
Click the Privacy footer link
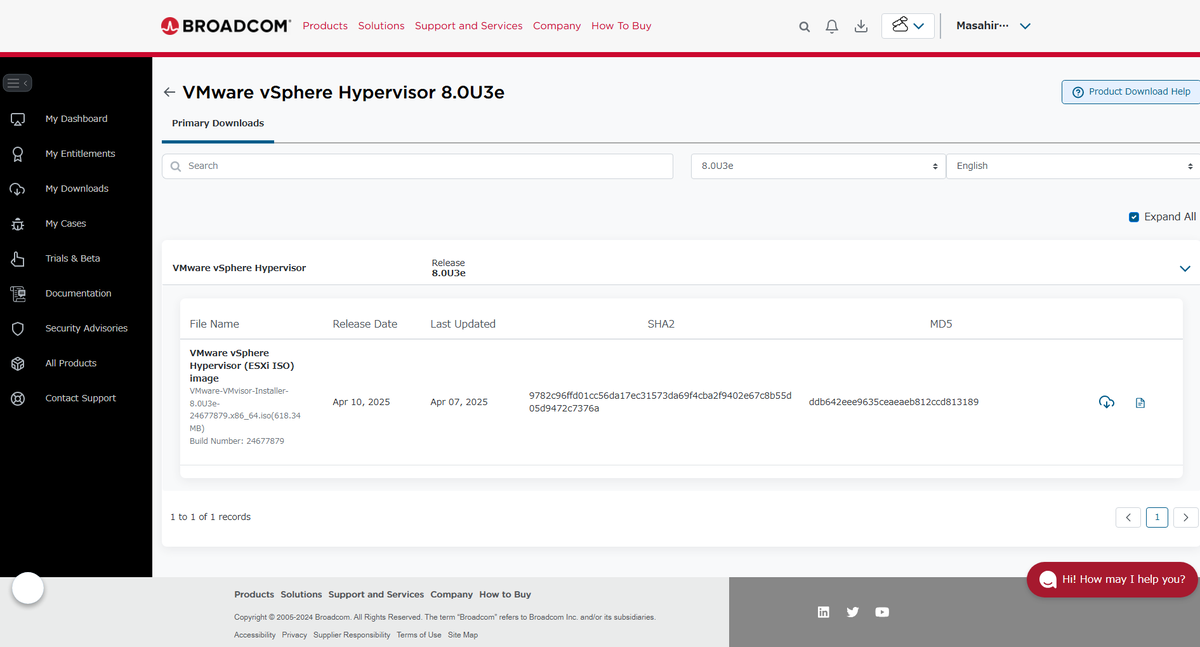(294, 635)
